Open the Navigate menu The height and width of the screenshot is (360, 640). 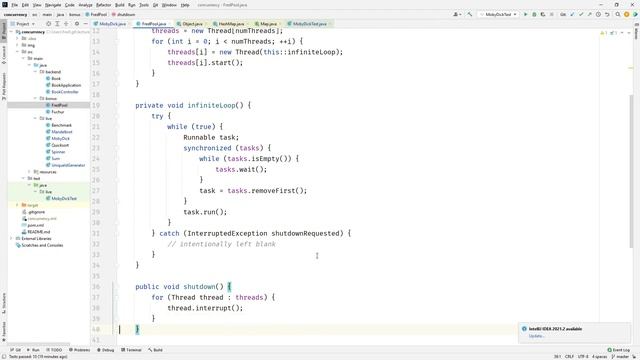tap(53, 5)
